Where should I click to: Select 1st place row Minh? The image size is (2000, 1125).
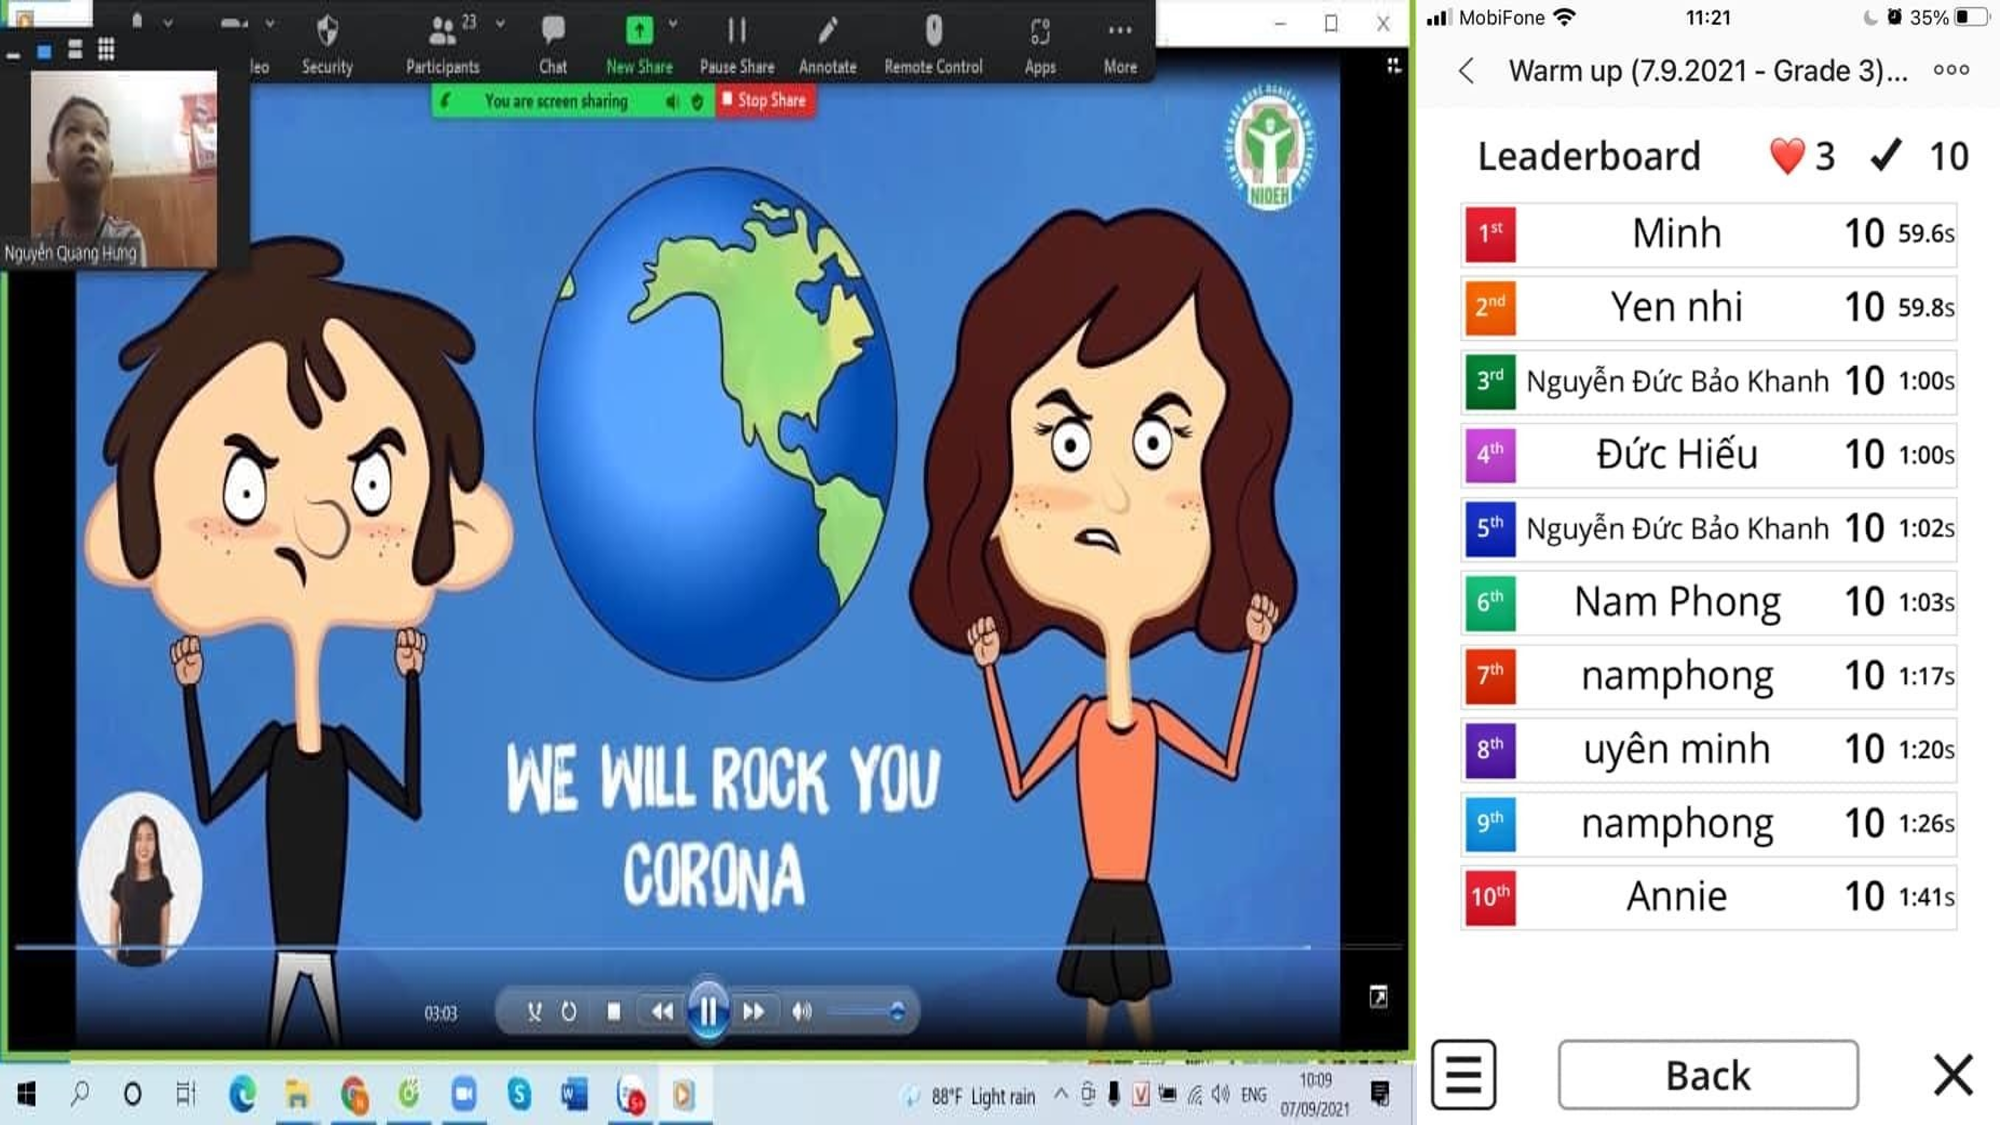[1708, 235]
